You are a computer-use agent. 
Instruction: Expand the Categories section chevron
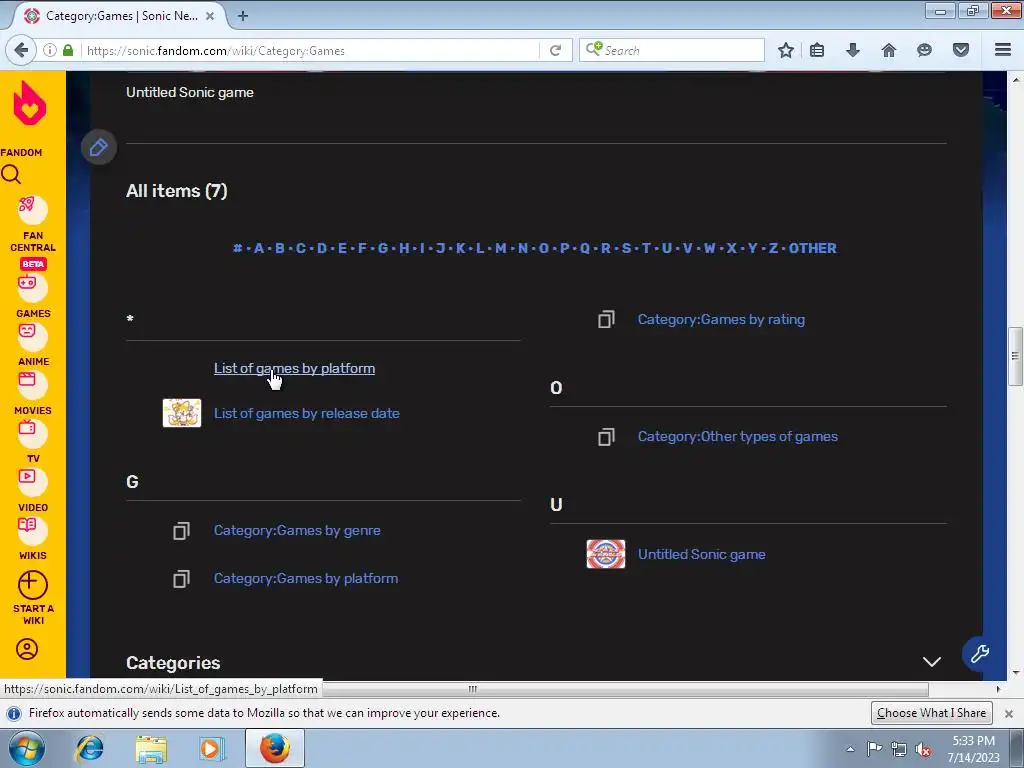931,662
